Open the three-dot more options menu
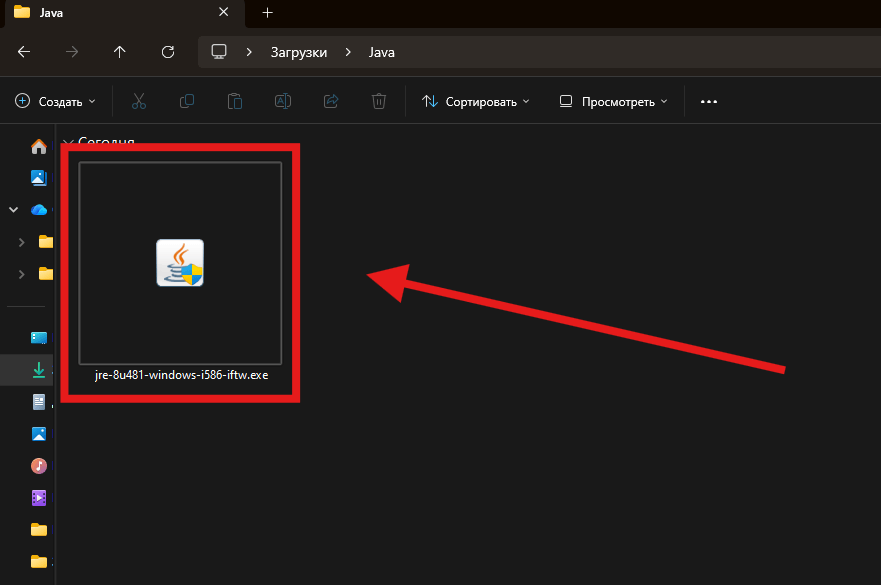The image size is (881, 585). point(709,102)
